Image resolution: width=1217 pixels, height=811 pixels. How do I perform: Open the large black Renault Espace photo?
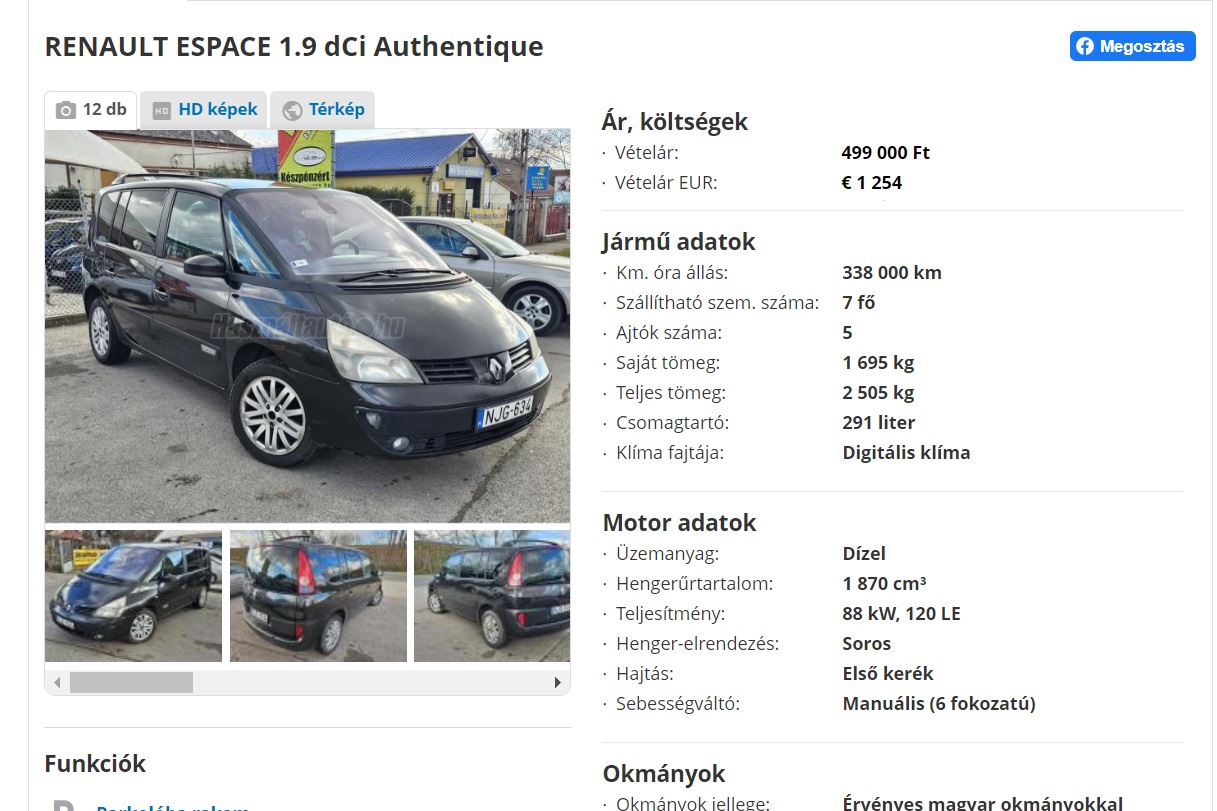tap(307, 326)
